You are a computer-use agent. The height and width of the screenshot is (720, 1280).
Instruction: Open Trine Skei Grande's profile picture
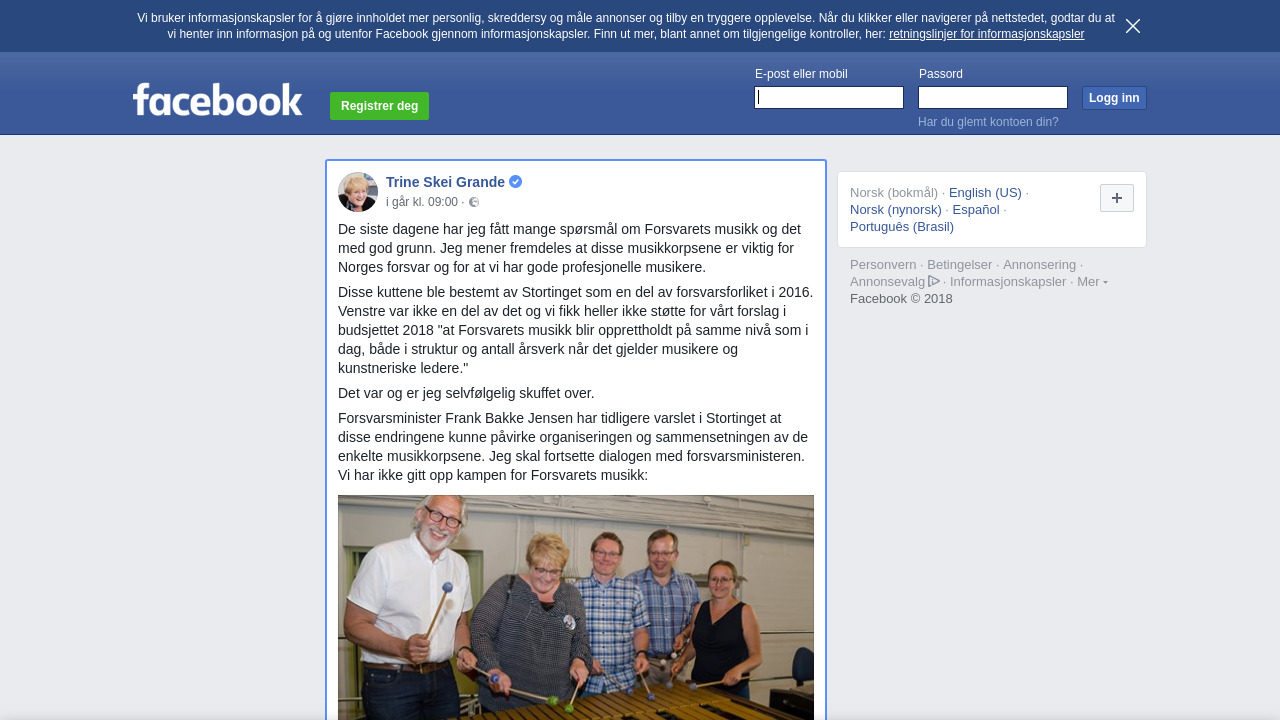[358, 192]
